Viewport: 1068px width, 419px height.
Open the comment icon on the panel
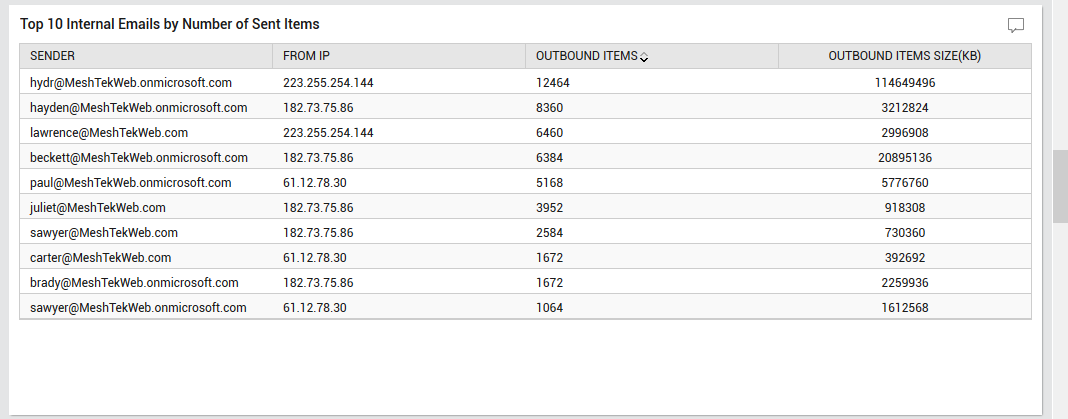point(1016,26)
